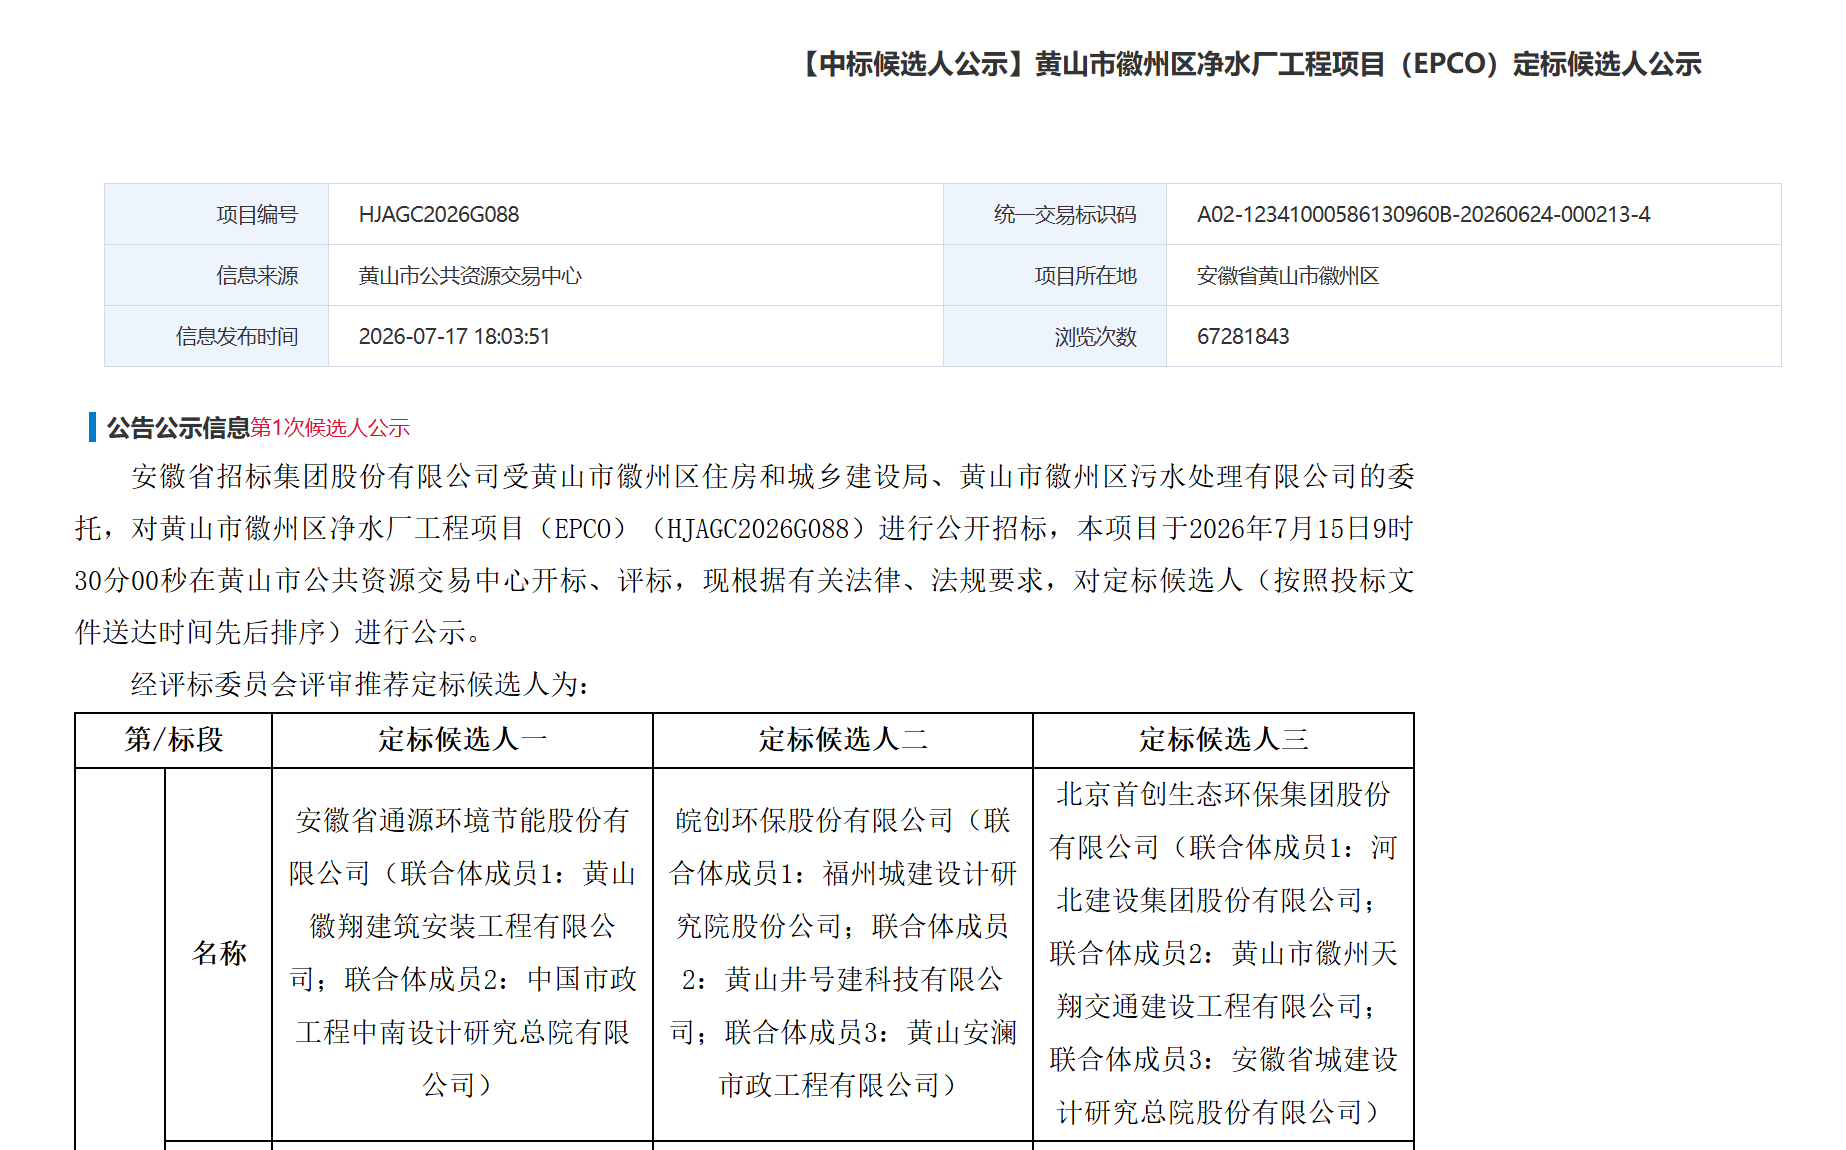Click the 项目所在地 label cell
Viewport: 1846px width, 1150px height.
[1055, 275]
